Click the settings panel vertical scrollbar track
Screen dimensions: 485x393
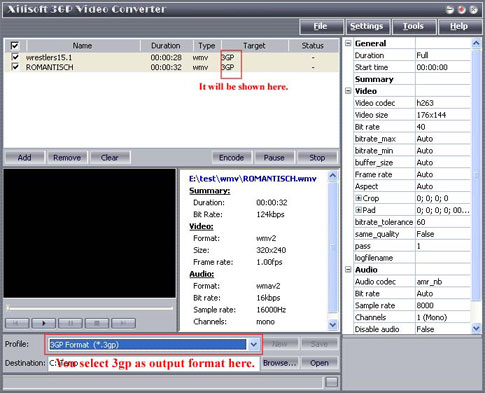click(476, 186)
